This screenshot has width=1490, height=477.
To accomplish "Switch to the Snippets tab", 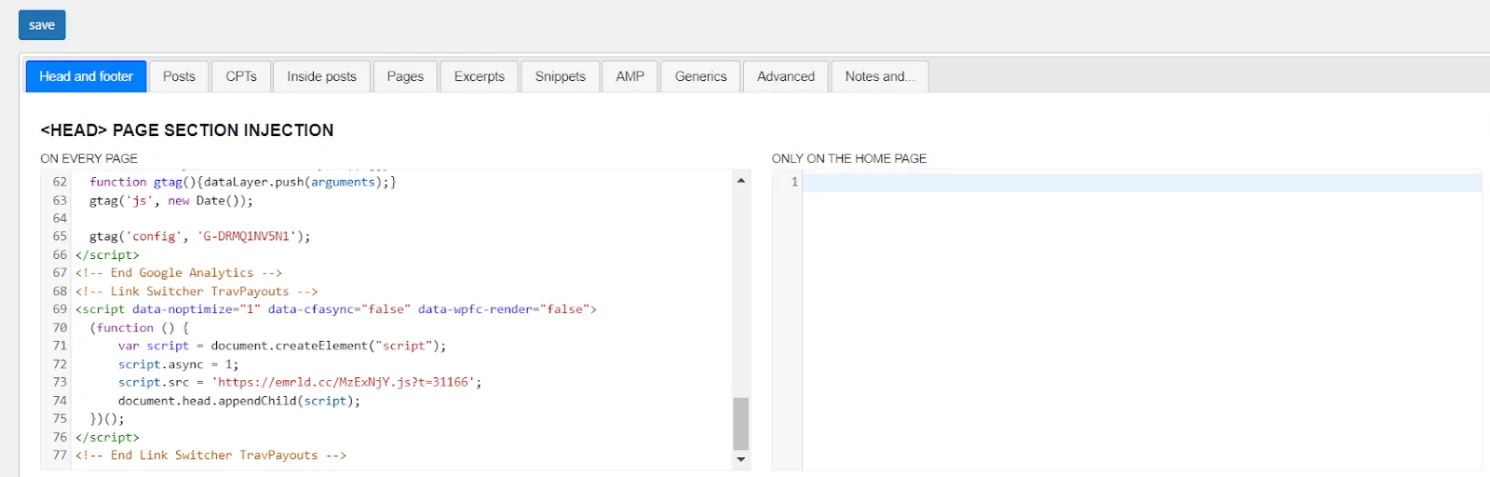I will coord(560,76).
